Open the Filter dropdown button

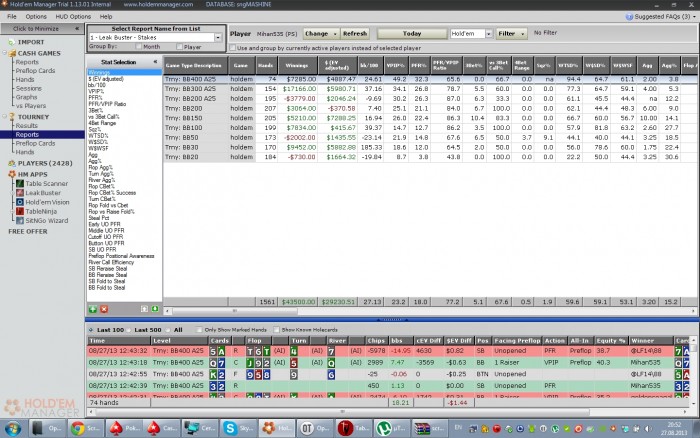[x=512, y=33]
